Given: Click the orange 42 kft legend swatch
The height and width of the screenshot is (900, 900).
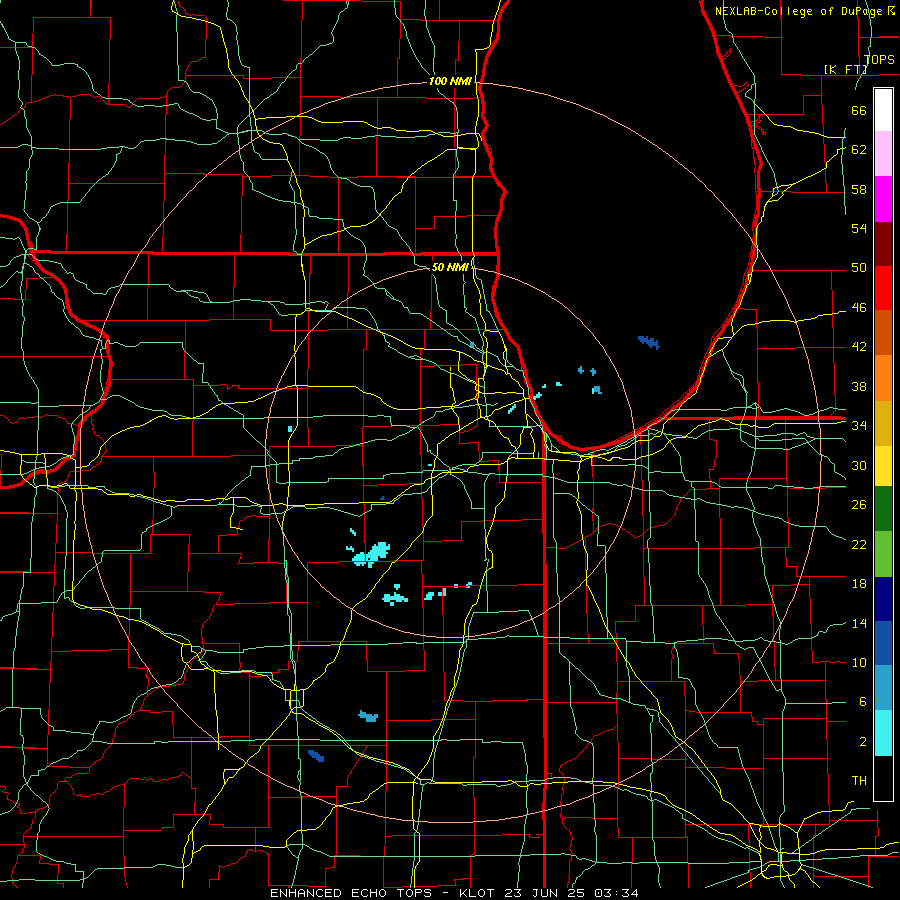Looking at the screenshot, I should (x=883, y=377).
